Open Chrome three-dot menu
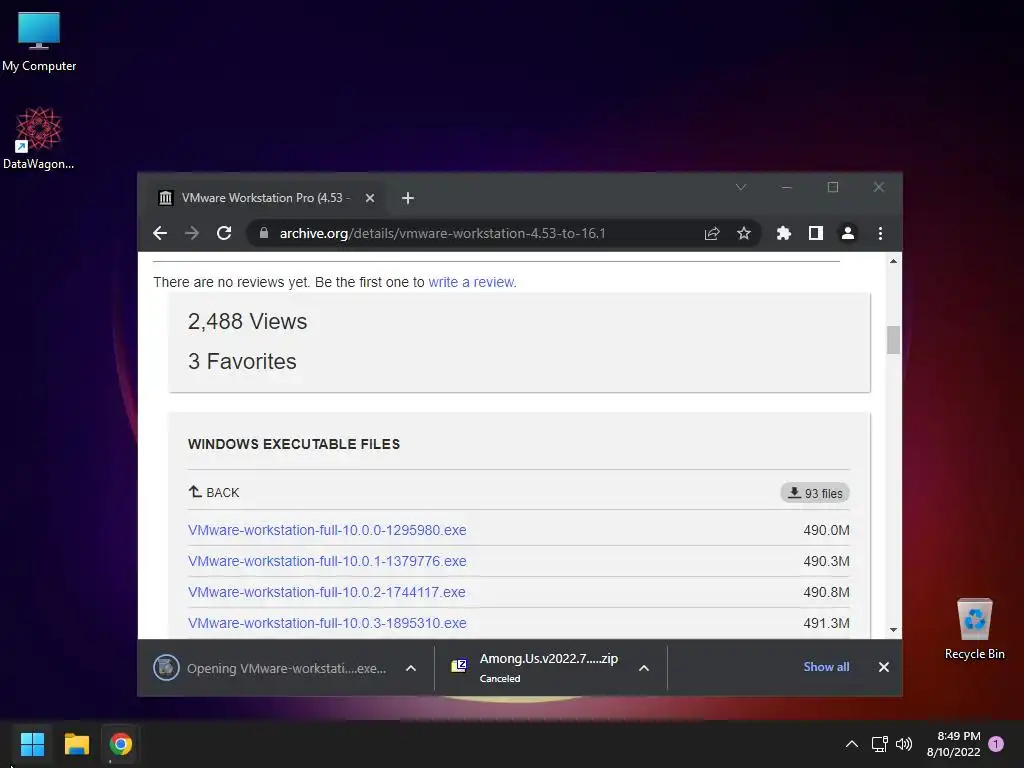Image resolution: width=1024 pixels, height=768 pixels. (x=880, y=233)
